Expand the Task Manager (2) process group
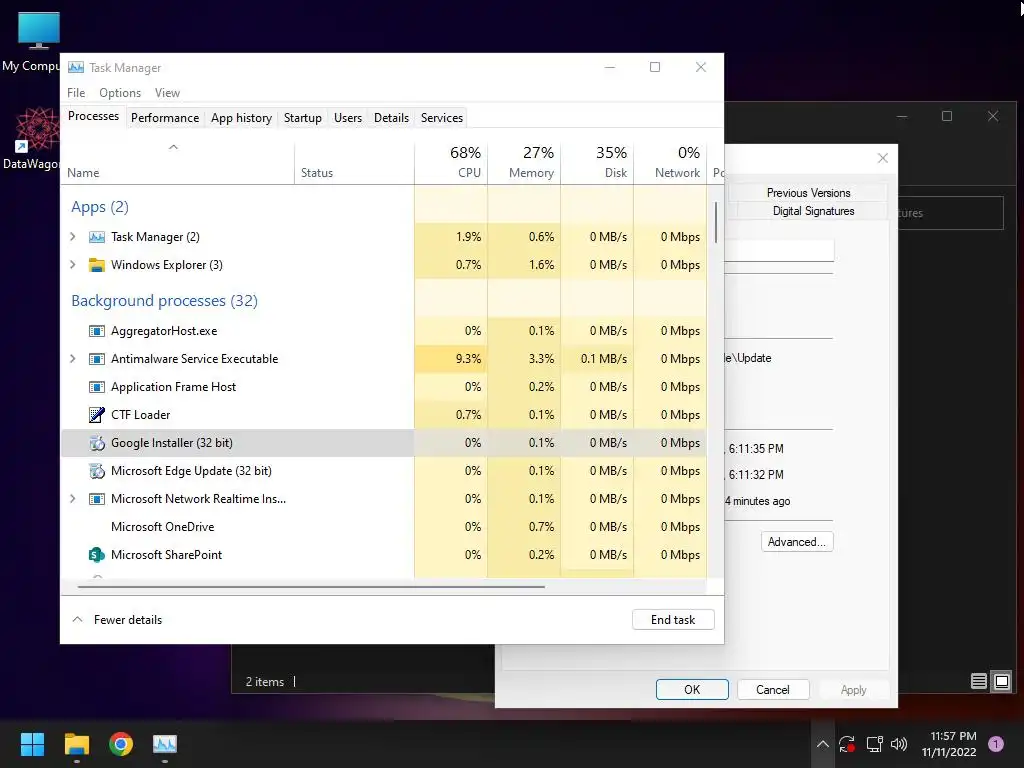Image resolution: width=1024 pixels, height=768 pixels. 72,237
